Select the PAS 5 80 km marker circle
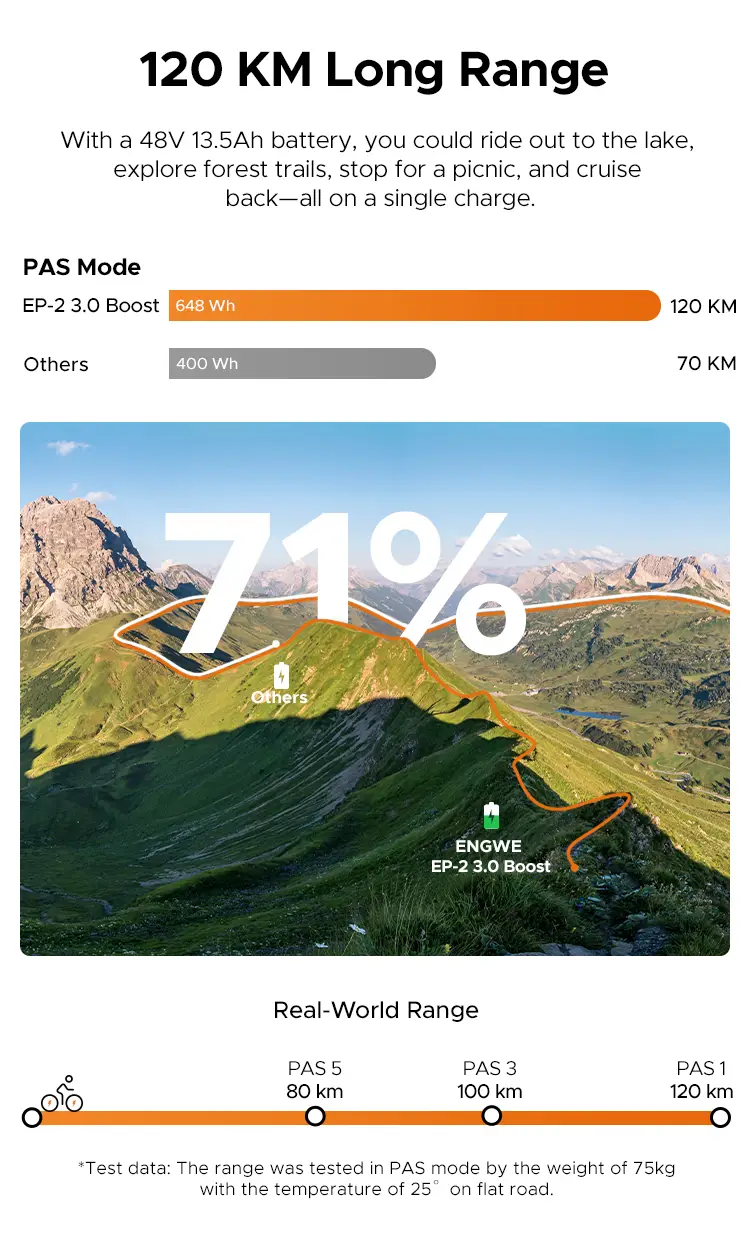The width and height of the screenshot is (750, 1258). click(x=315, y=1116)
